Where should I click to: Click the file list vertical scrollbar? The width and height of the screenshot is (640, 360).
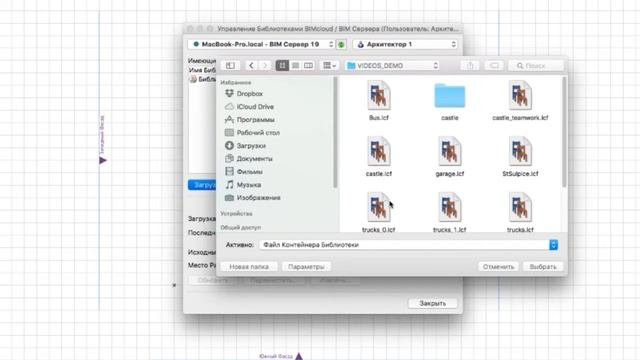564,132
